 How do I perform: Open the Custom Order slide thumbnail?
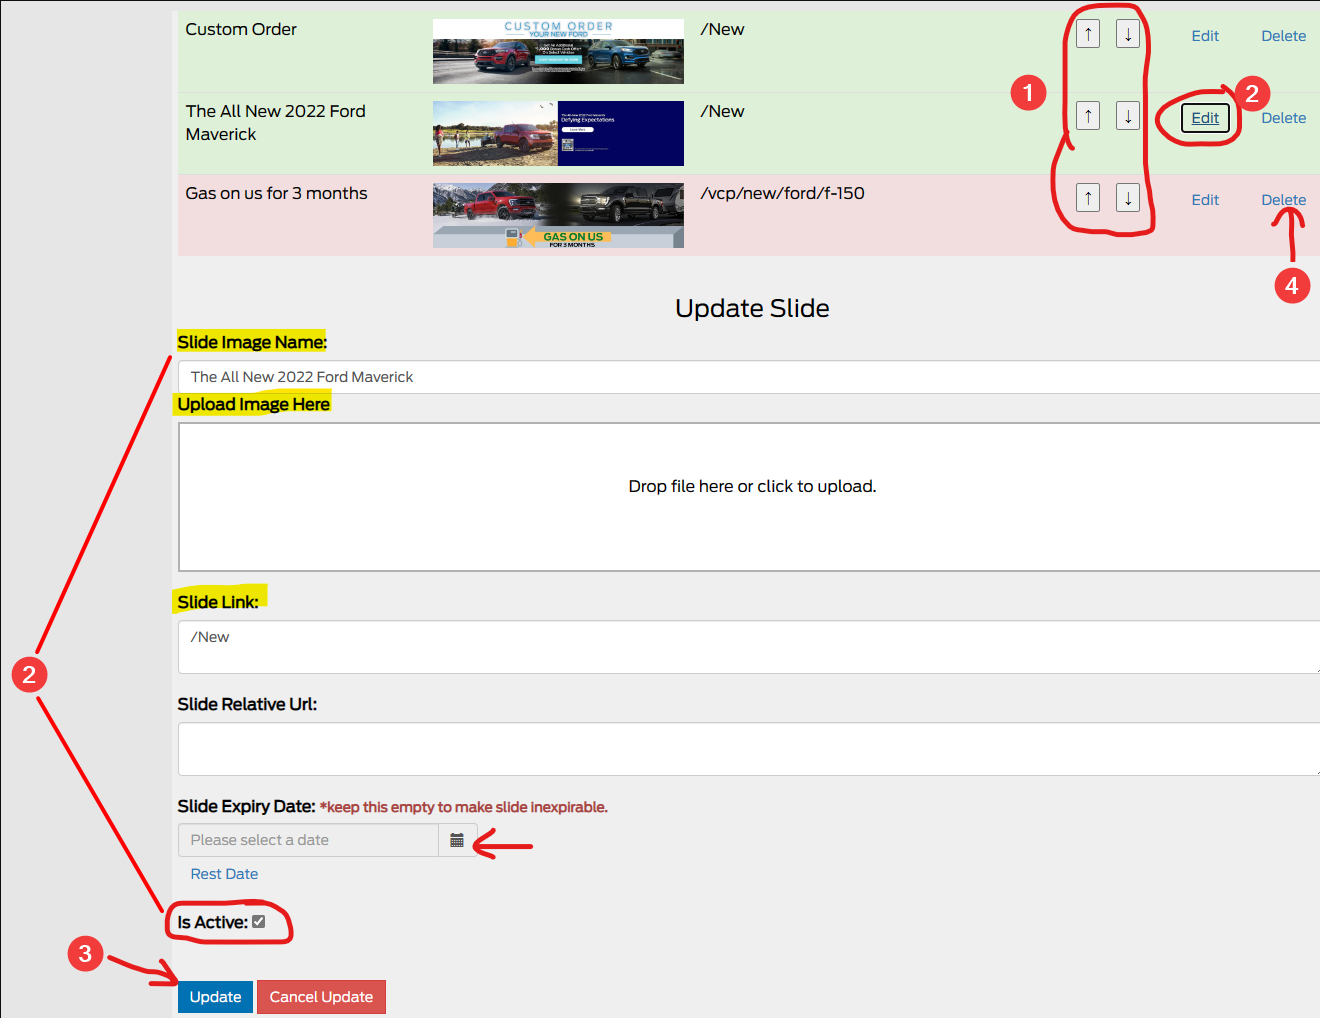[x=558, y=51]
